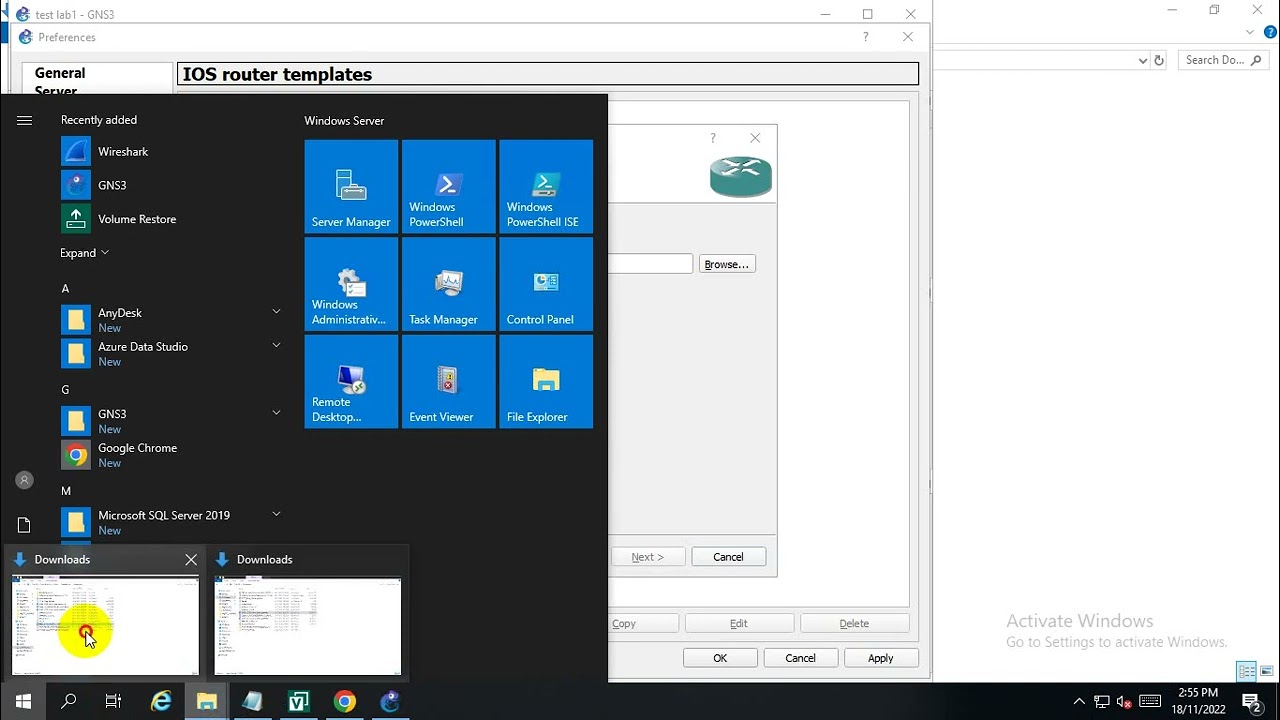Open Windows Administrative Tools tile
This screenshot has height=720, width=1280.
pyautogui.click(x=351, y=284)
